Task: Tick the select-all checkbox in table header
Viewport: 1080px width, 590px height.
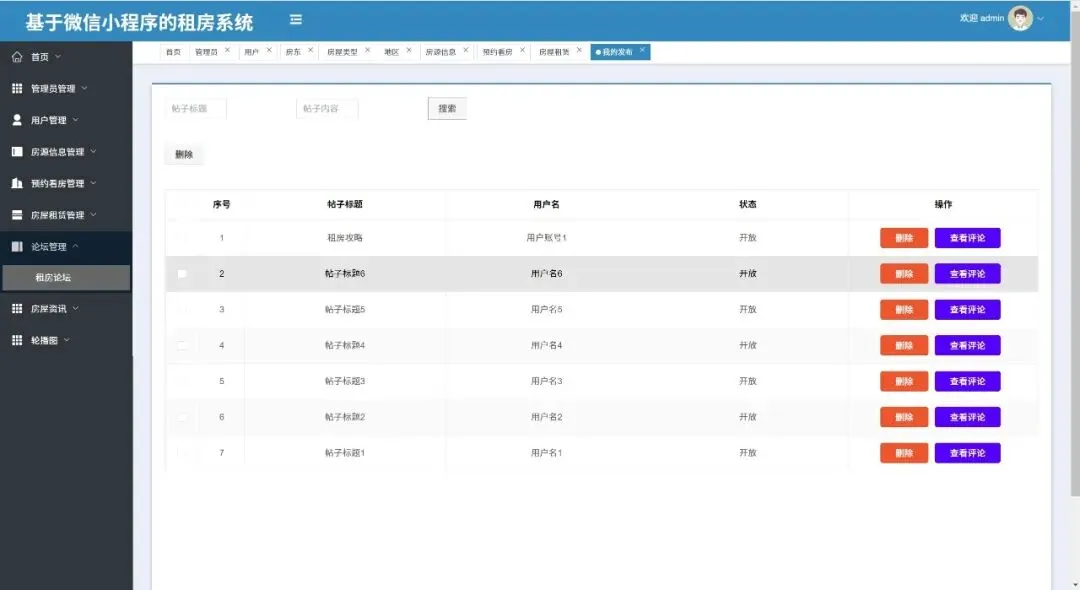Action: [182, 204]
